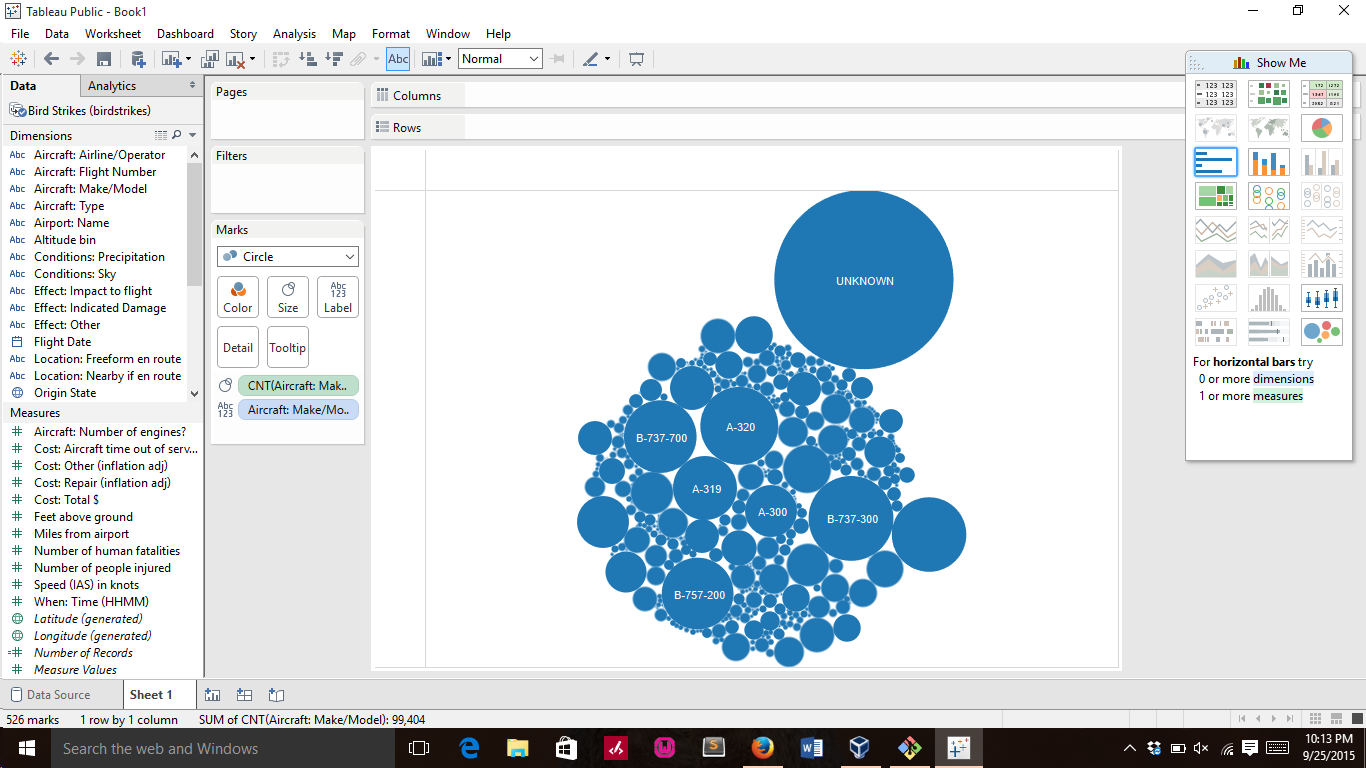Image resolution: width=1366 pixels, height=768 pixels.
Task: Select the Cost: Total $ measure
Action: [66, 500]
